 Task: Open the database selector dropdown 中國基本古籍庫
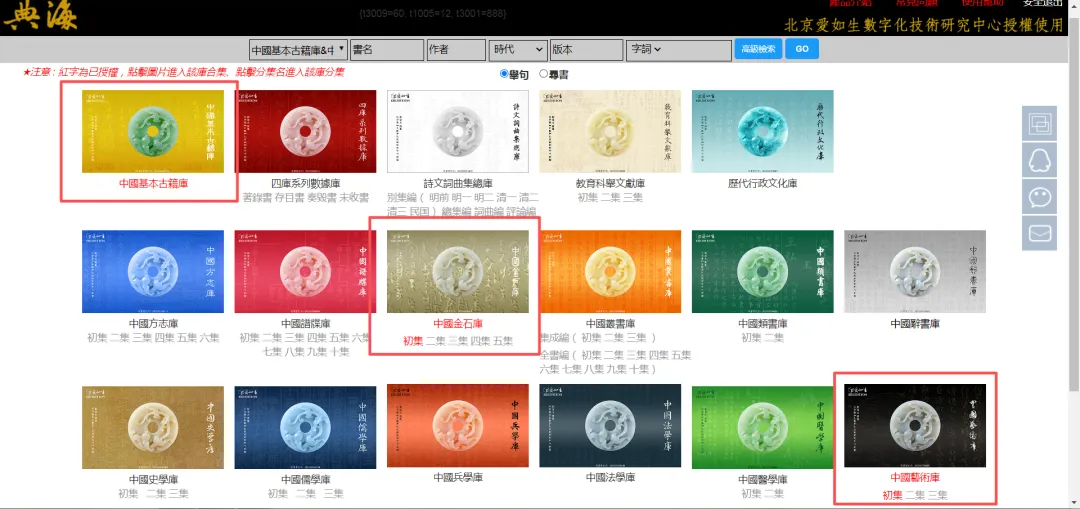click(298, 50)
